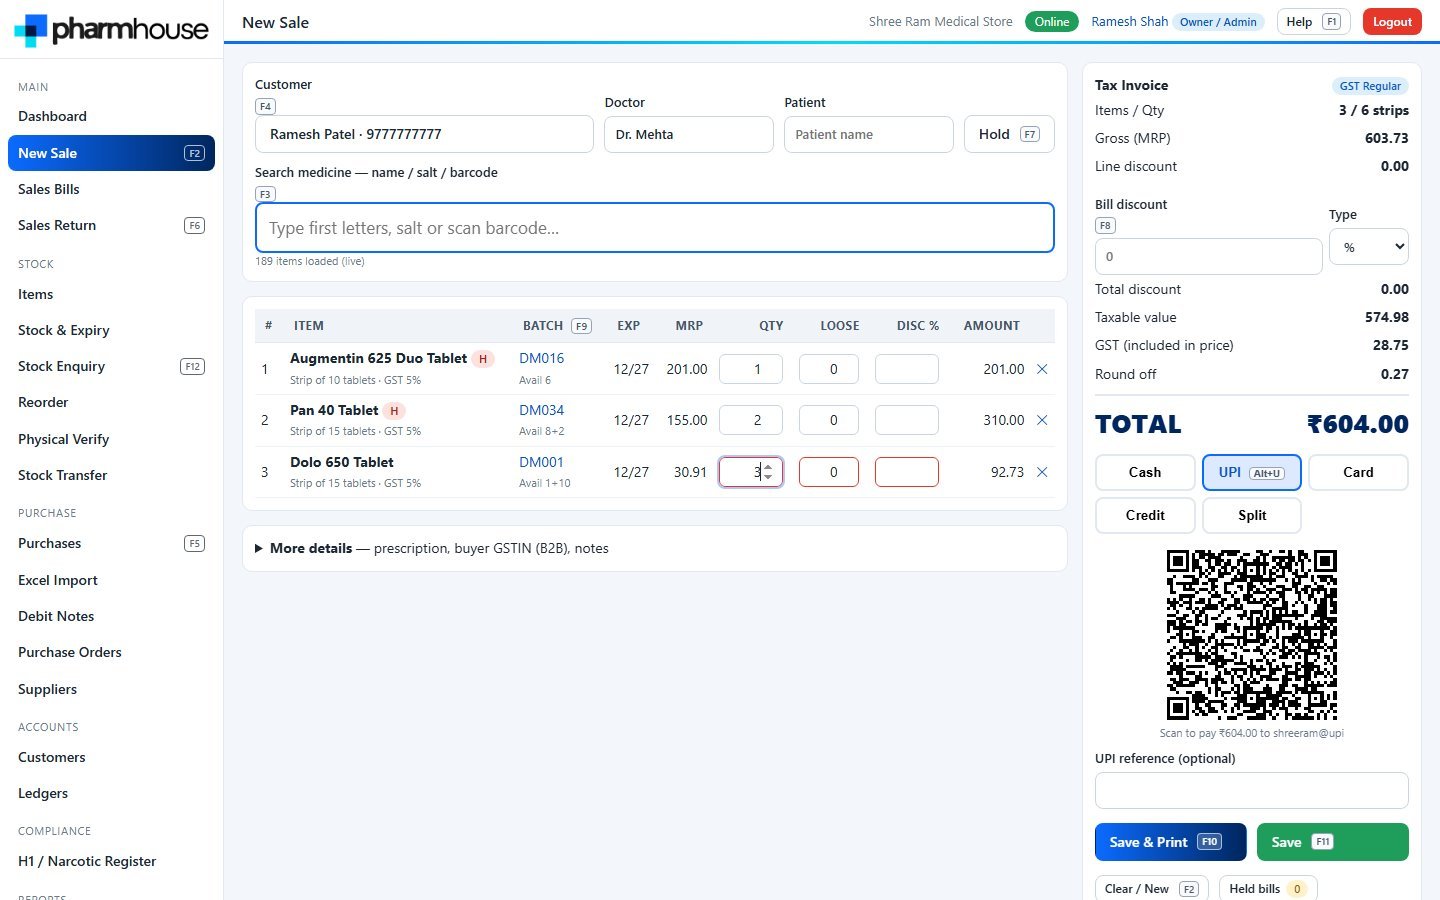Choose Card payment mode

(1358, 472)
